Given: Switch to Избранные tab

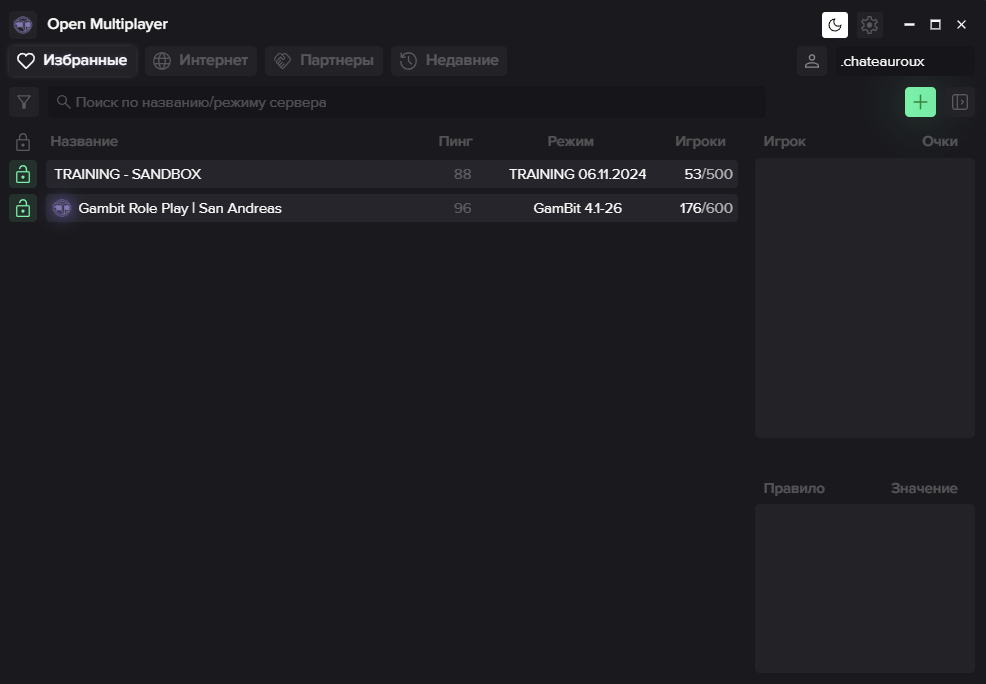Looking at the screenshot, I should click(72, 60).
